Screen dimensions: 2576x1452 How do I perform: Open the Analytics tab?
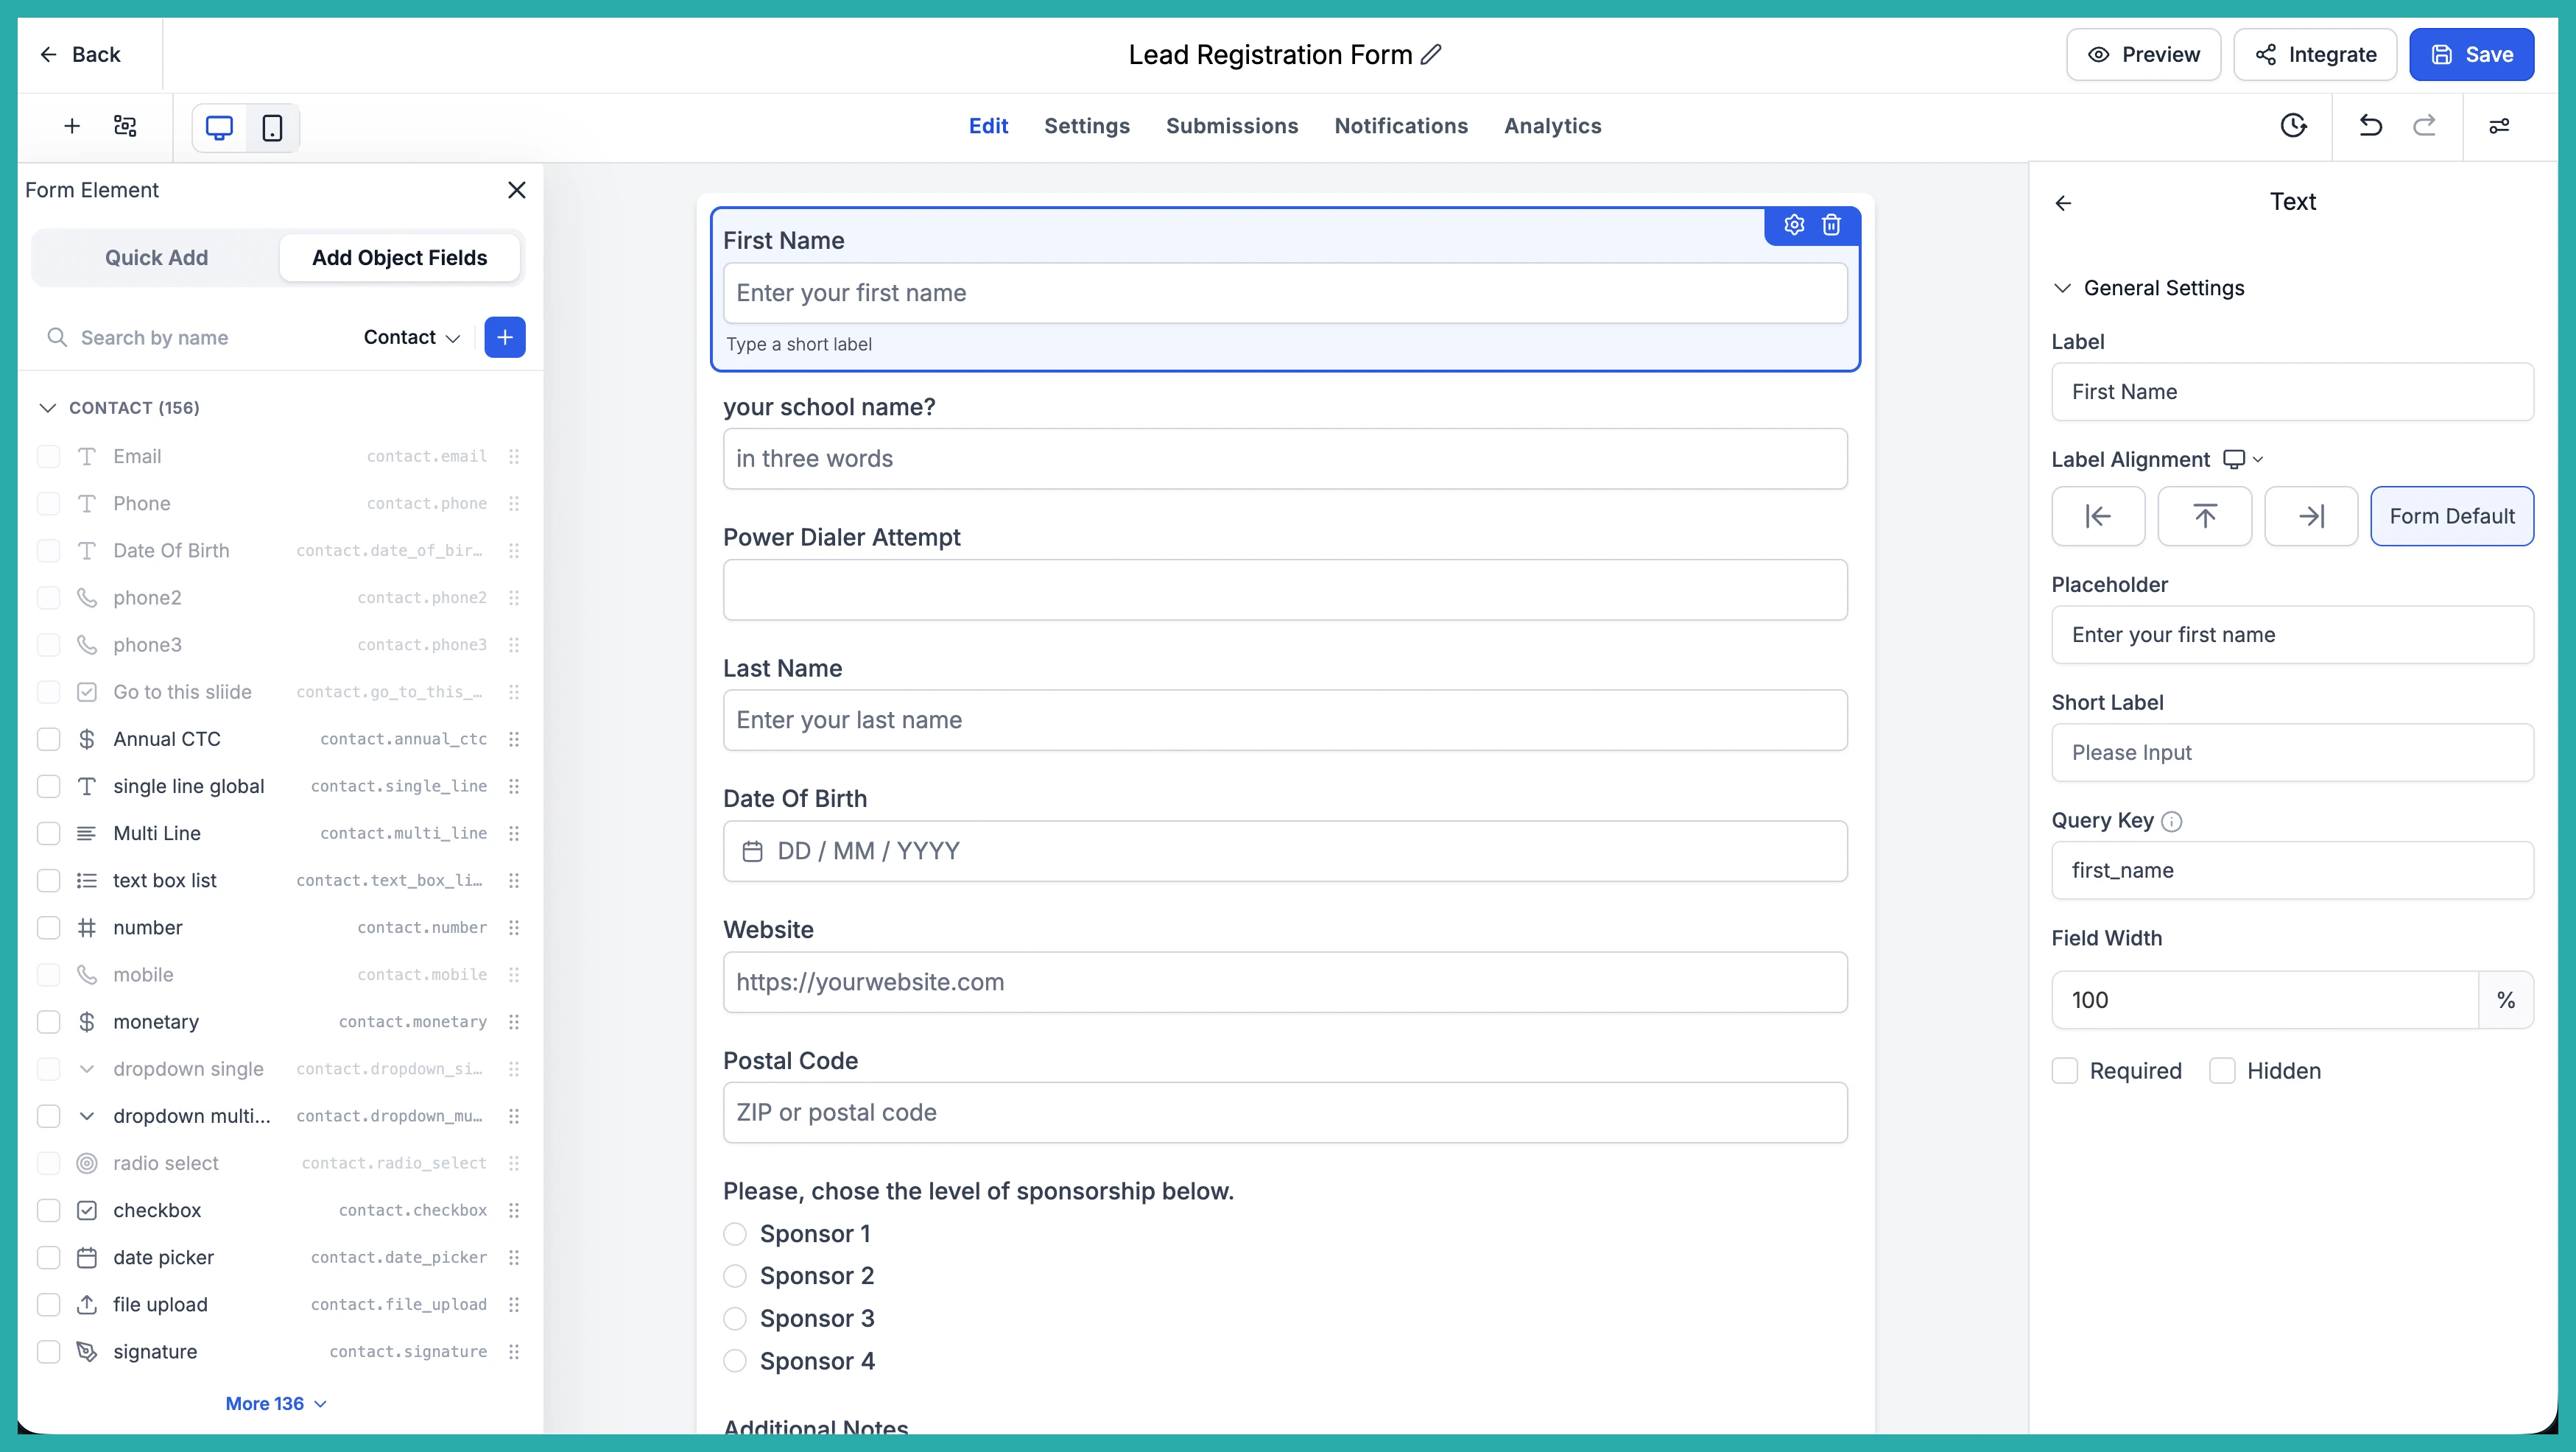[x=1552, y=126]
